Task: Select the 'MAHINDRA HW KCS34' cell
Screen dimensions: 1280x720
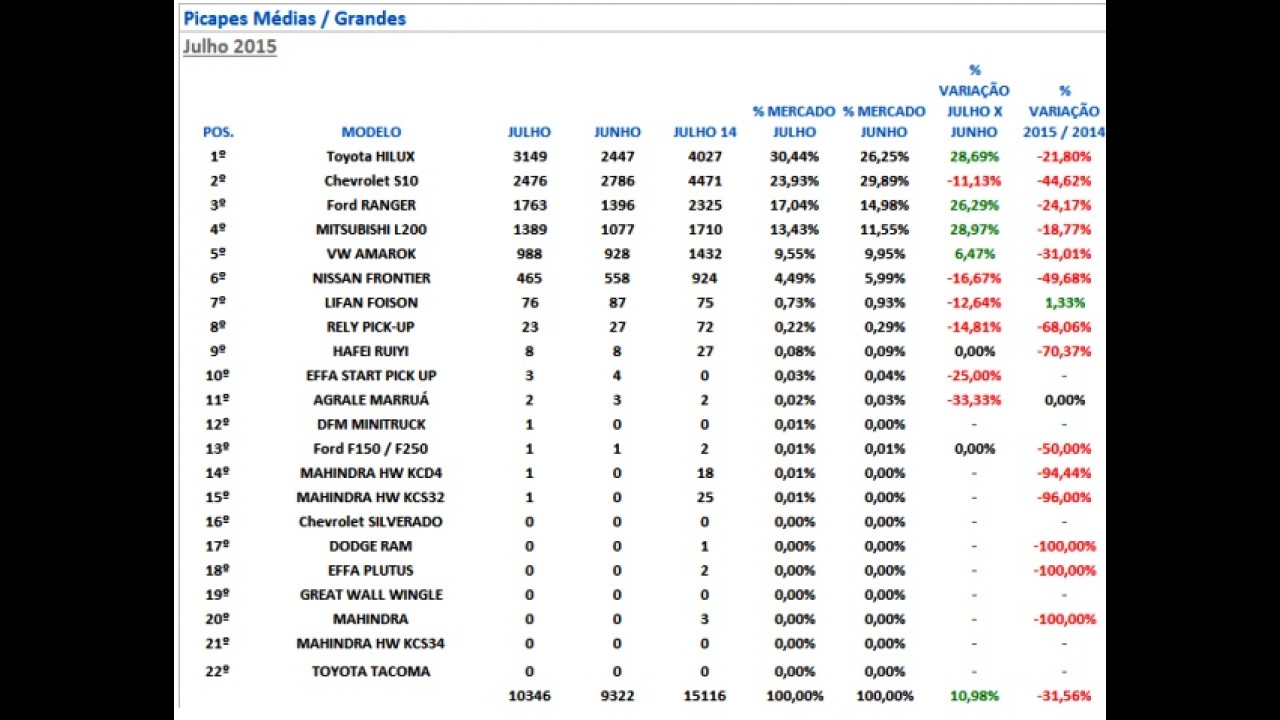Action: click(x=371, y=643)
